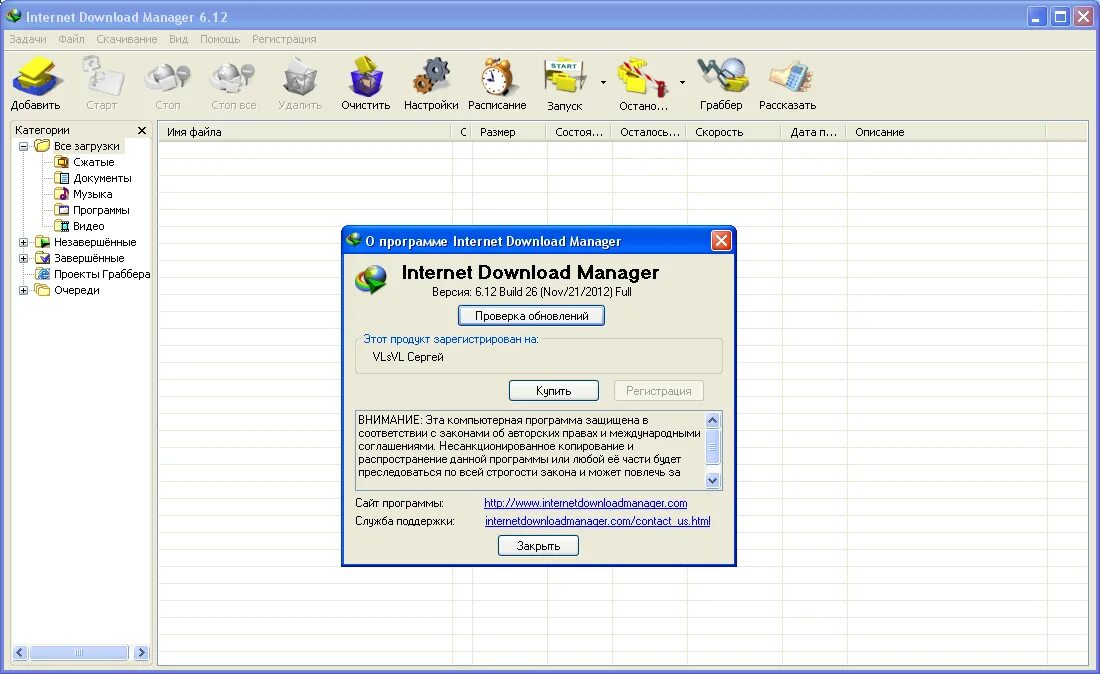Click the Купить button

pos(554,391)
